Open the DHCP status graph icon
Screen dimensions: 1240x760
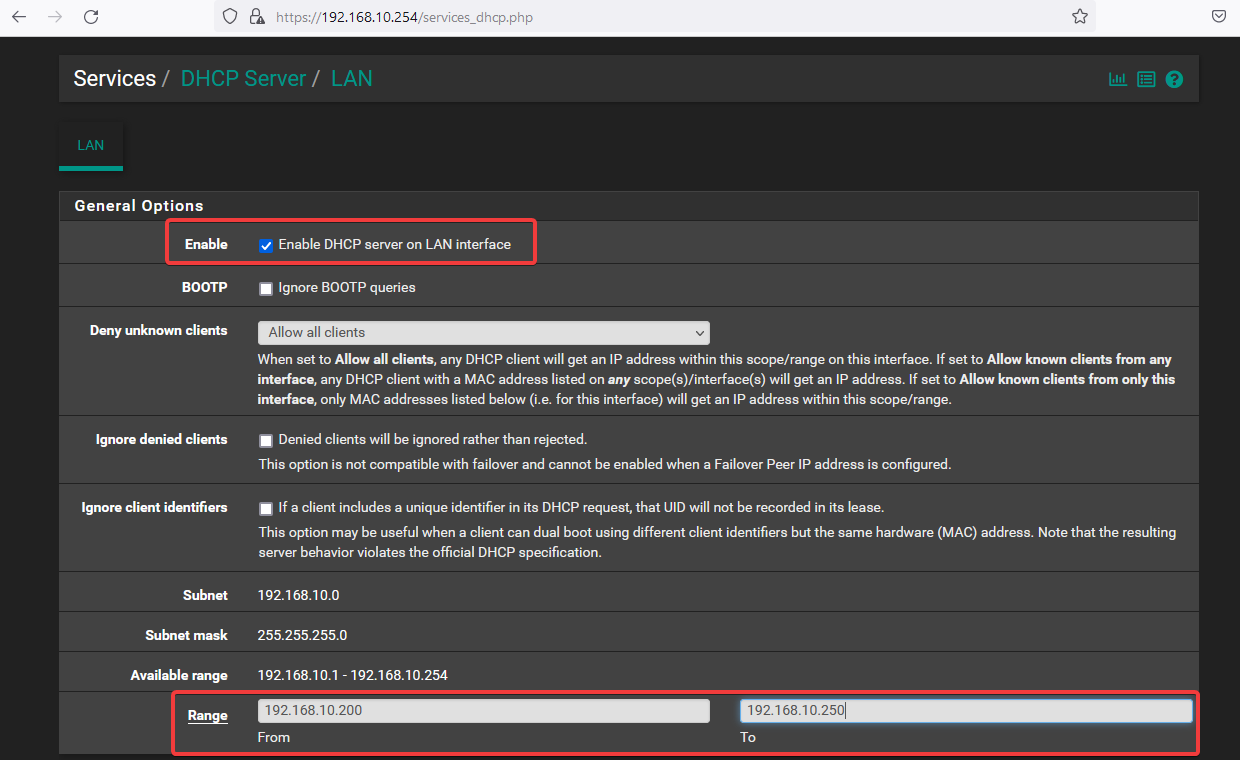(x=1117, y=79)
